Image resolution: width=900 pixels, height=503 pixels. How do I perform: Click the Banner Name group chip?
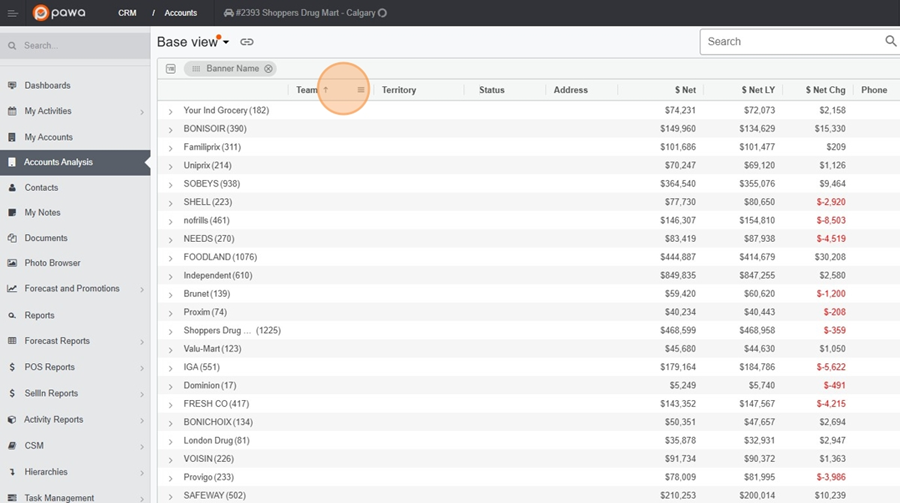point(230,68)
